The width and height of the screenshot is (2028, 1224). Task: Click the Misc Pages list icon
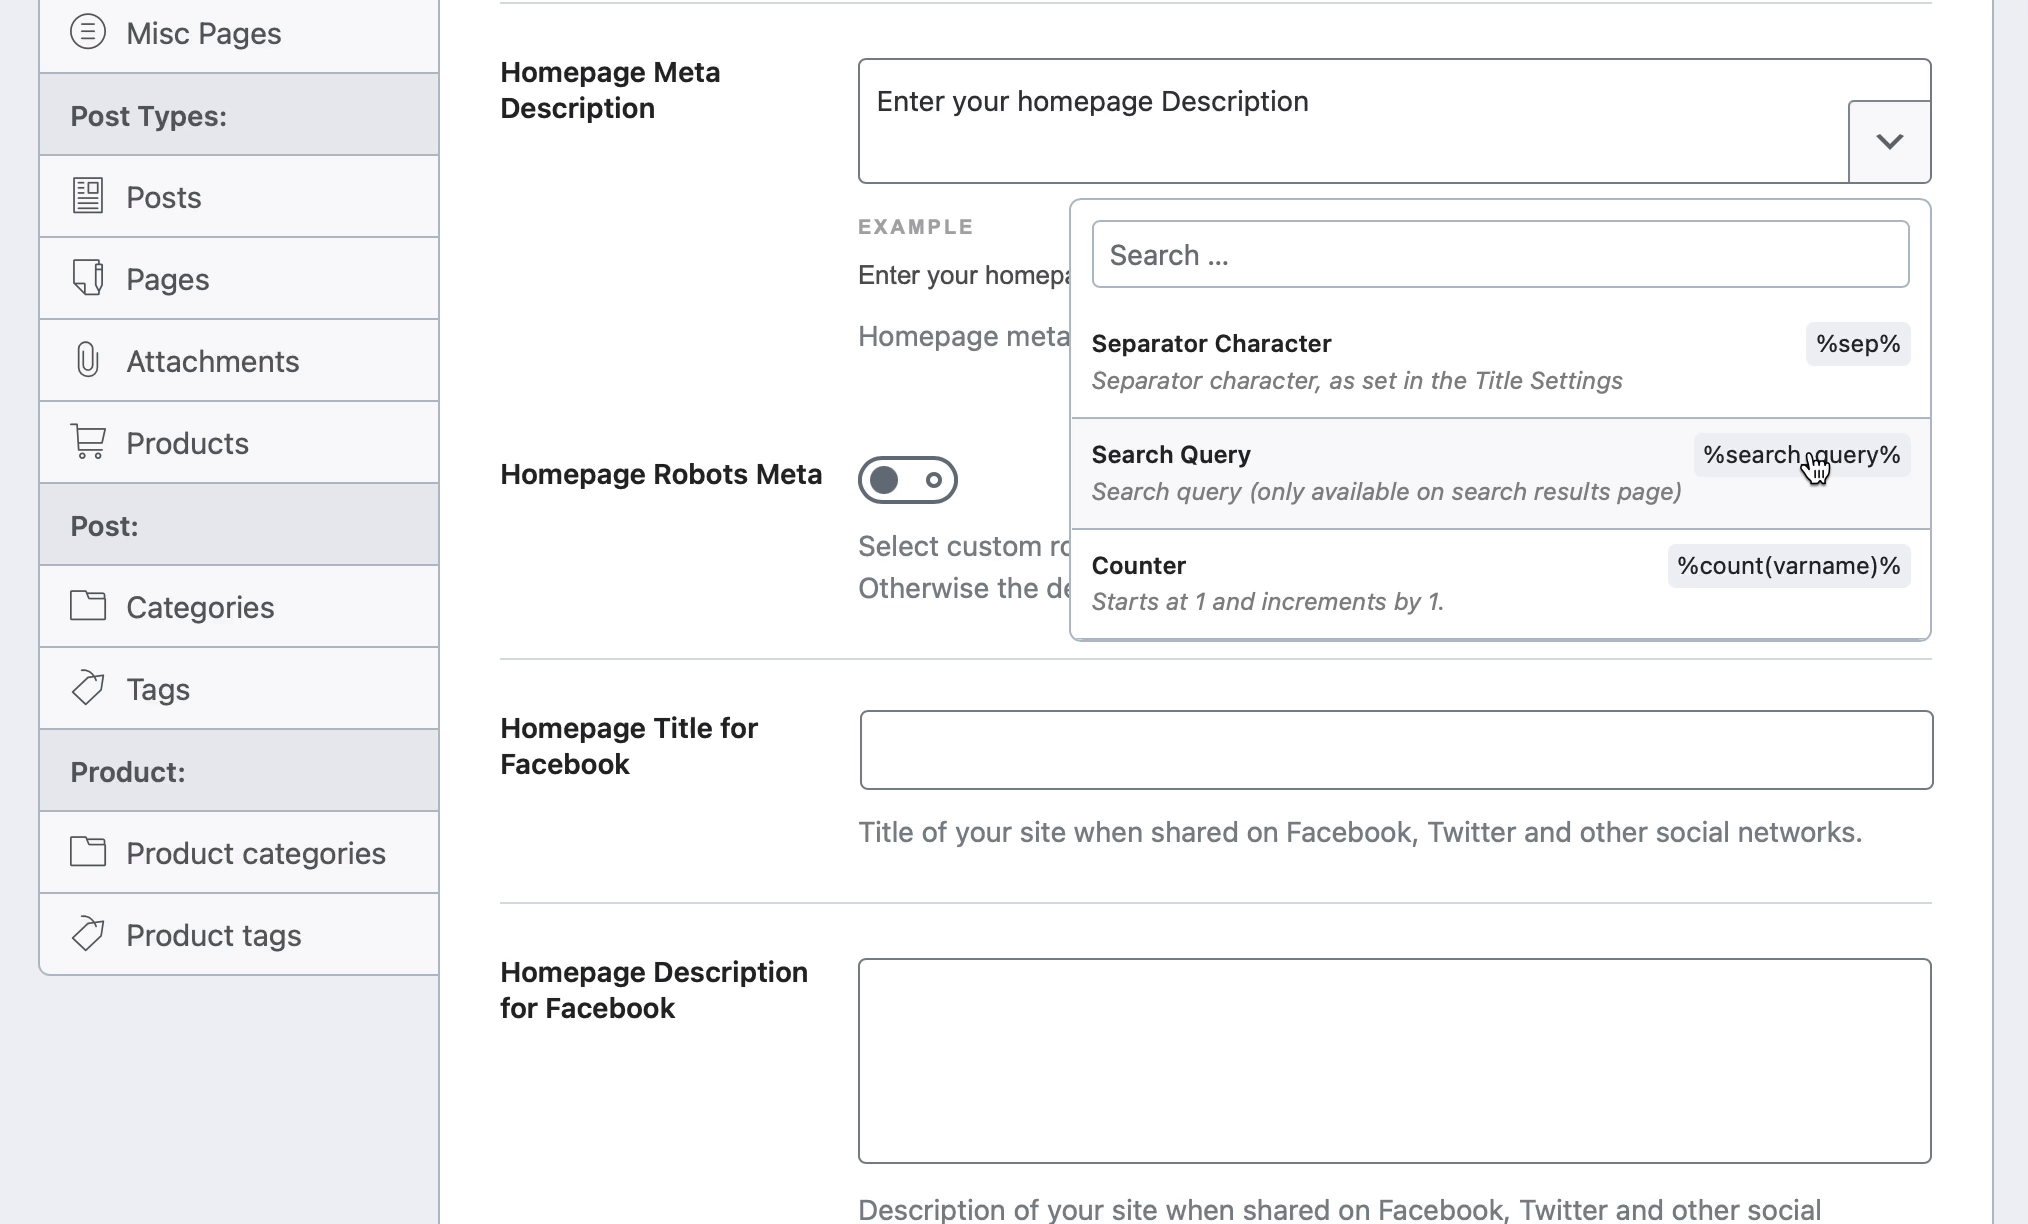(88, 32)
